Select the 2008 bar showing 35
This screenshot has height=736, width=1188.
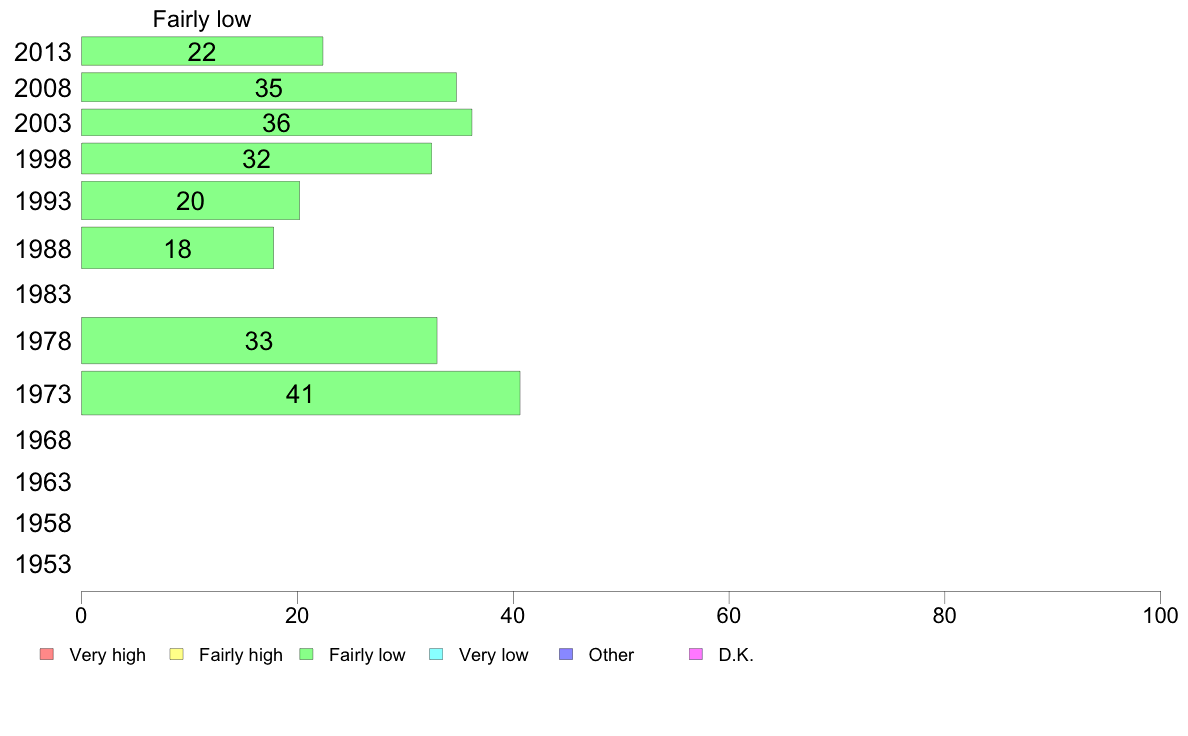(x=269, y=87)
